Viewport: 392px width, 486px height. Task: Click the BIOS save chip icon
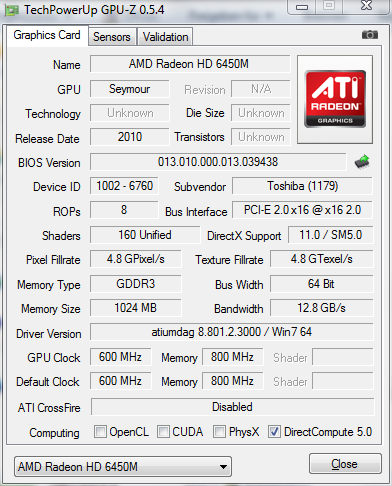pyautogui.click(x=362, y=162)
